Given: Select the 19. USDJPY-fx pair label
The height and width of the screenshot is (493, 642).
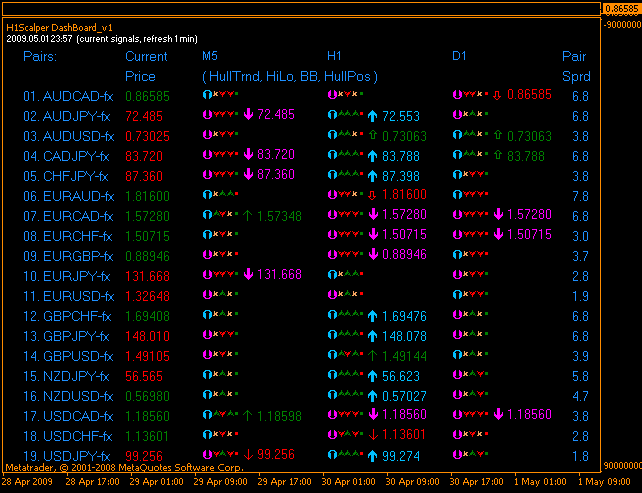Looking at the screenshot, I should coord(67,456).
